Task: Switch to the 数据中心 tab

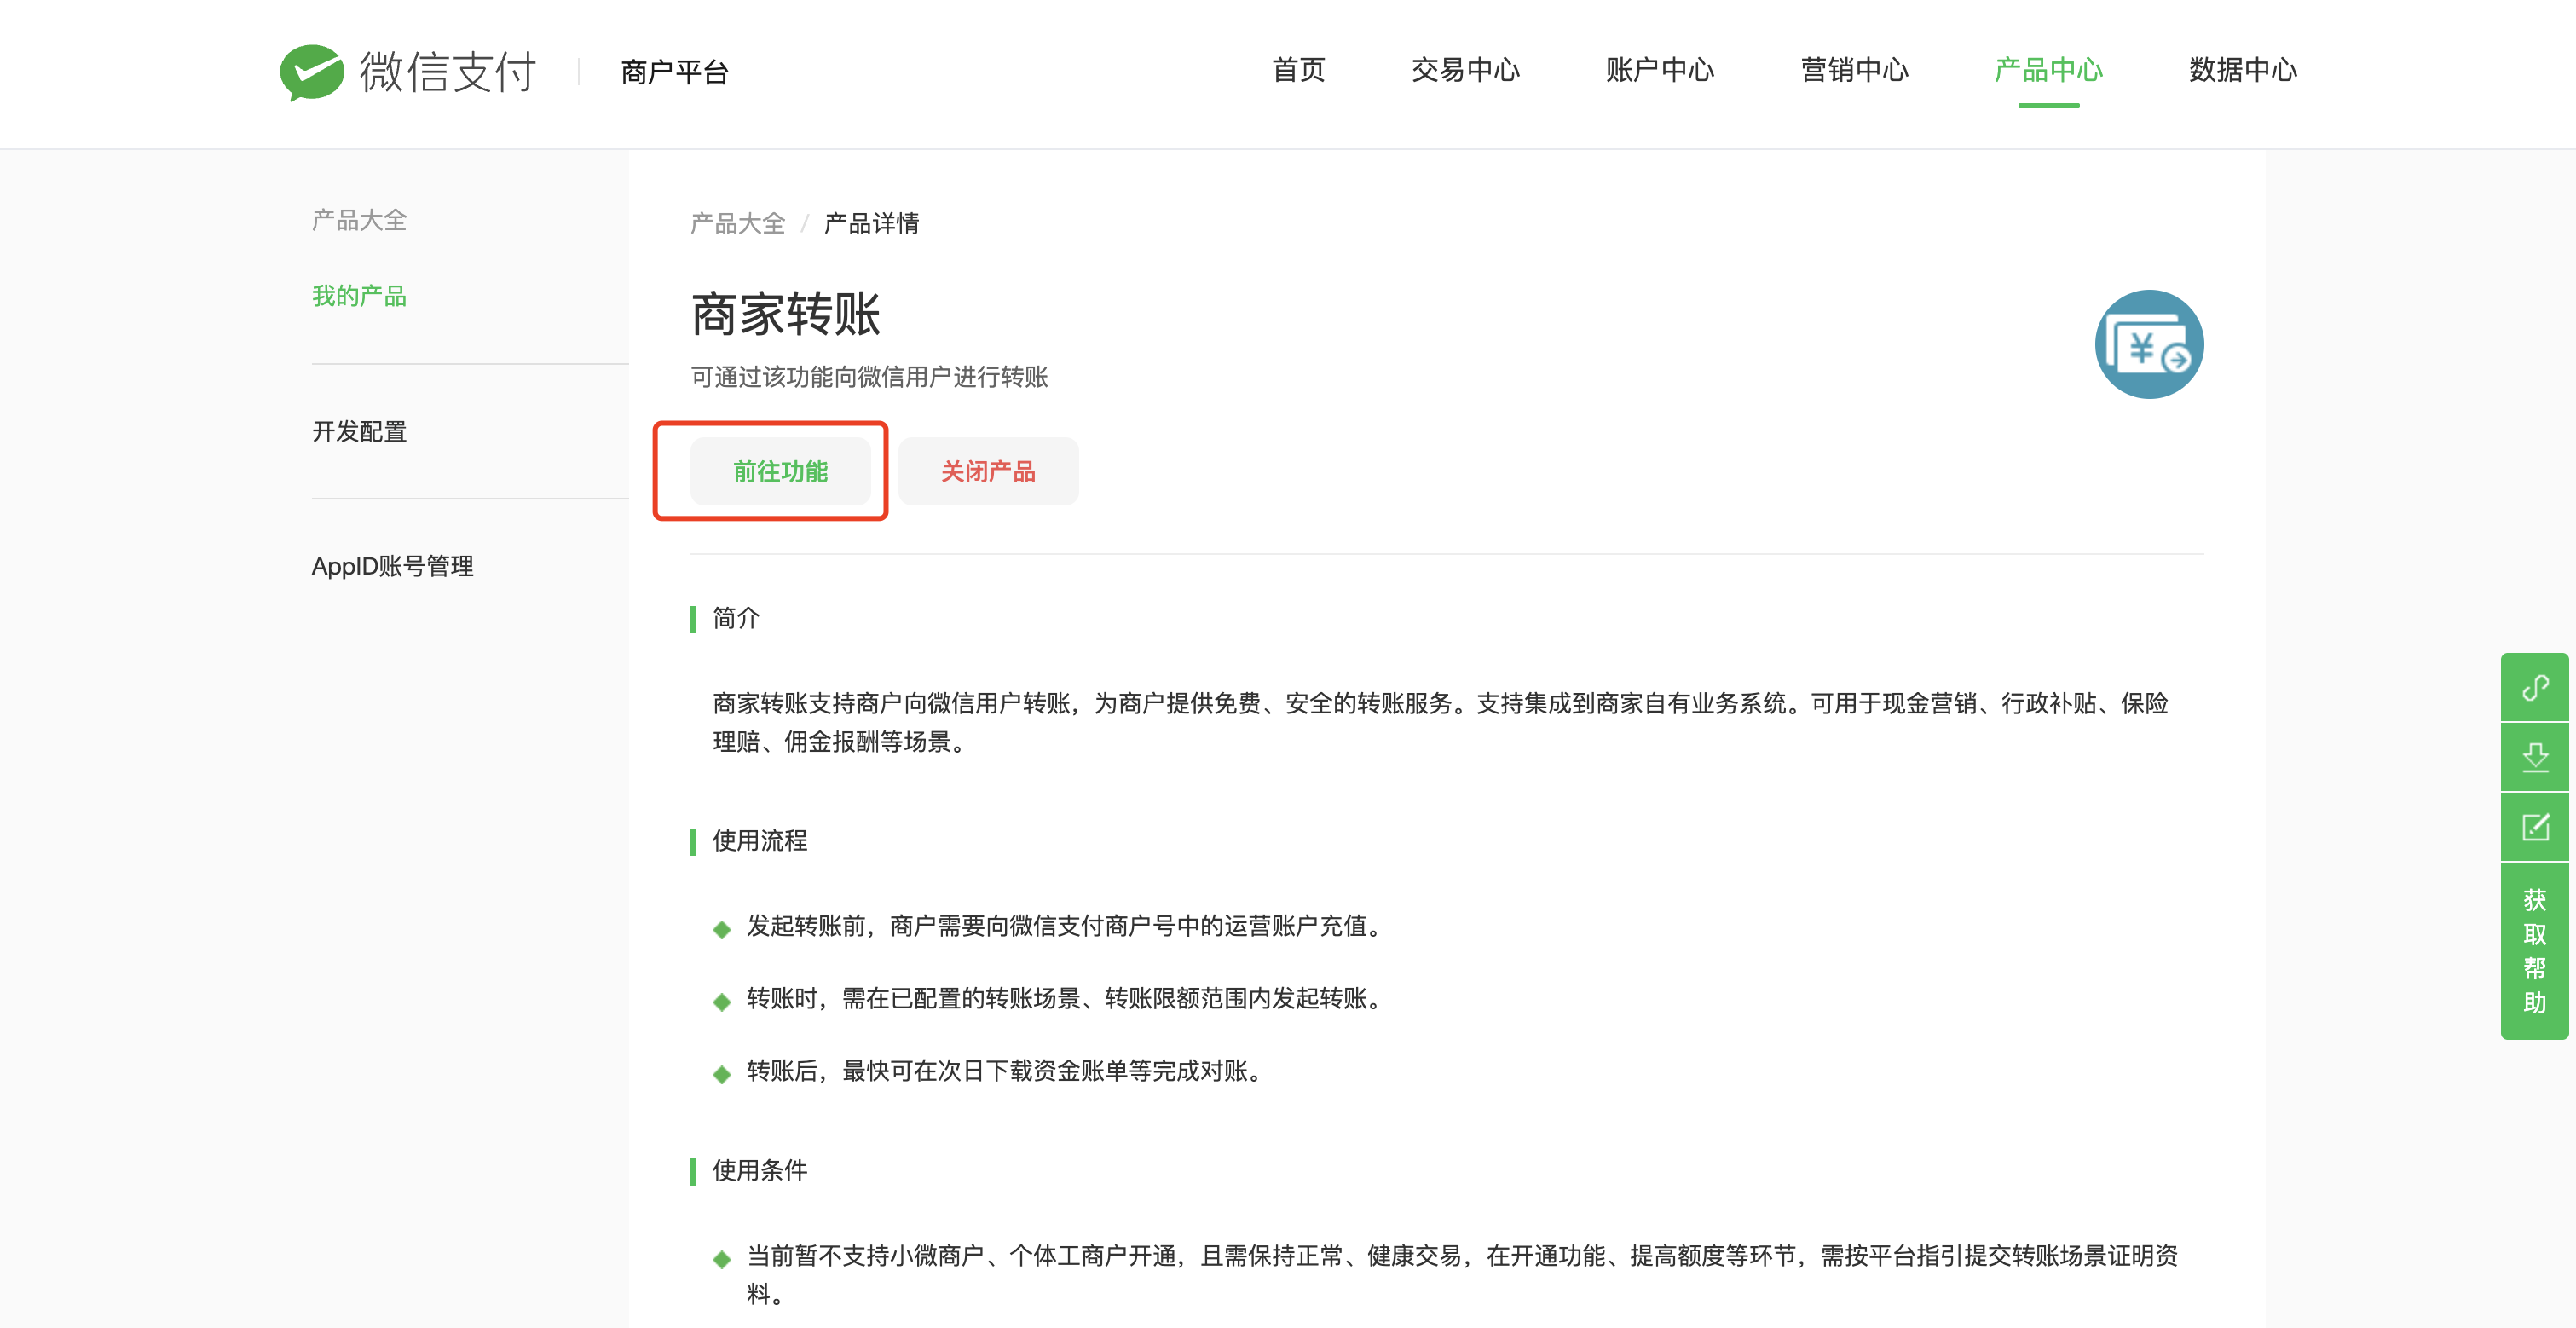Action: click(x=2243, y=70)
